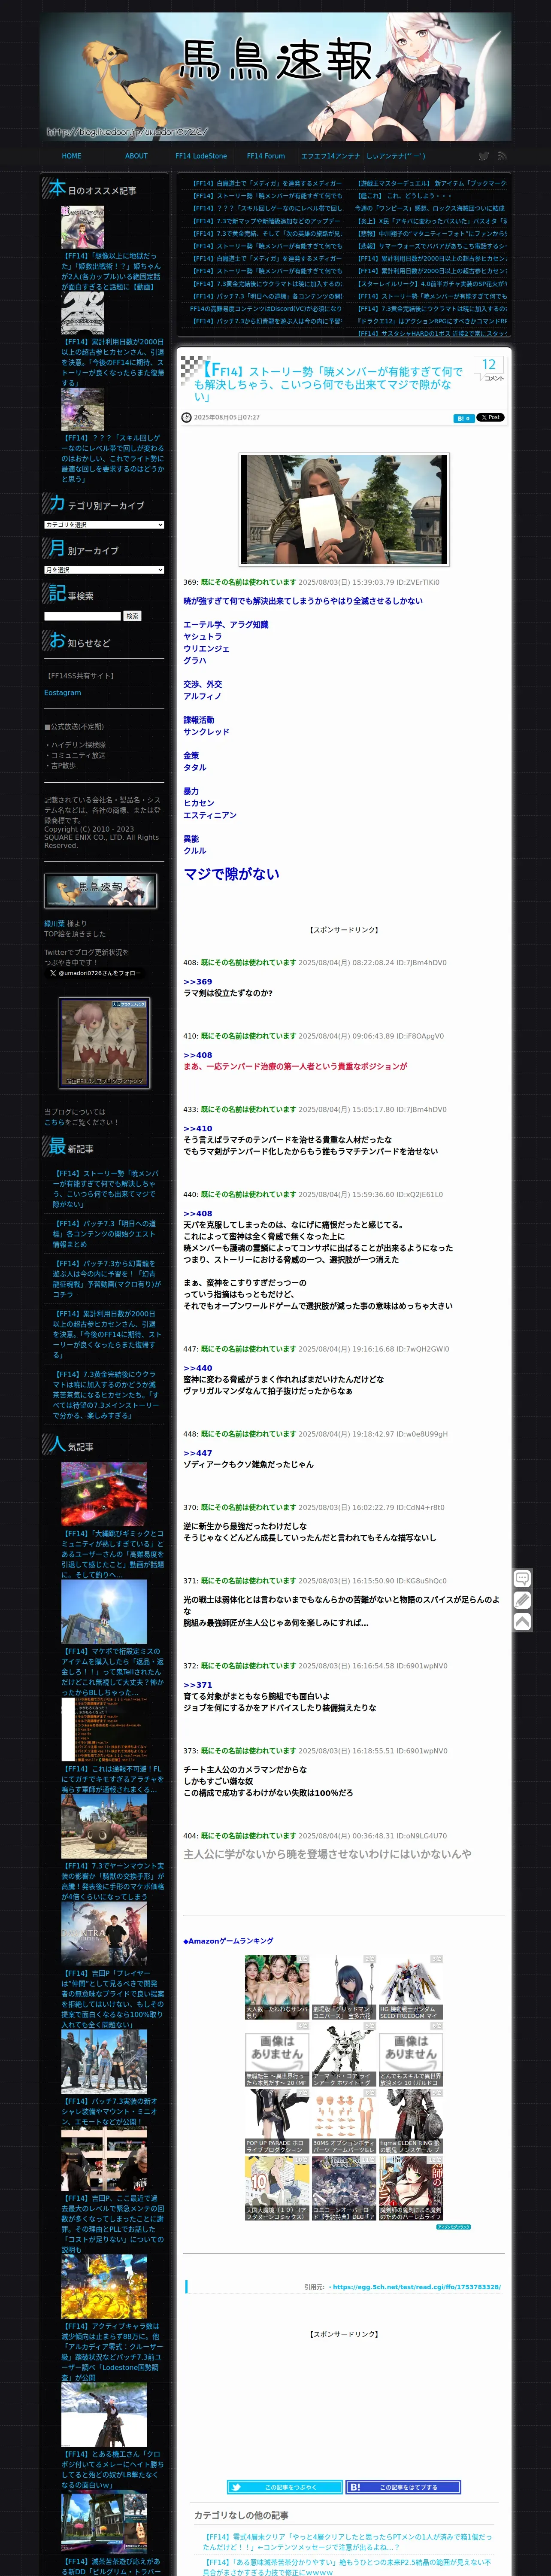Open headline 【遊戯王マスターデュエル】新アイテム
This screenshot has height=2576, width=551.
(x=431, y=184)
